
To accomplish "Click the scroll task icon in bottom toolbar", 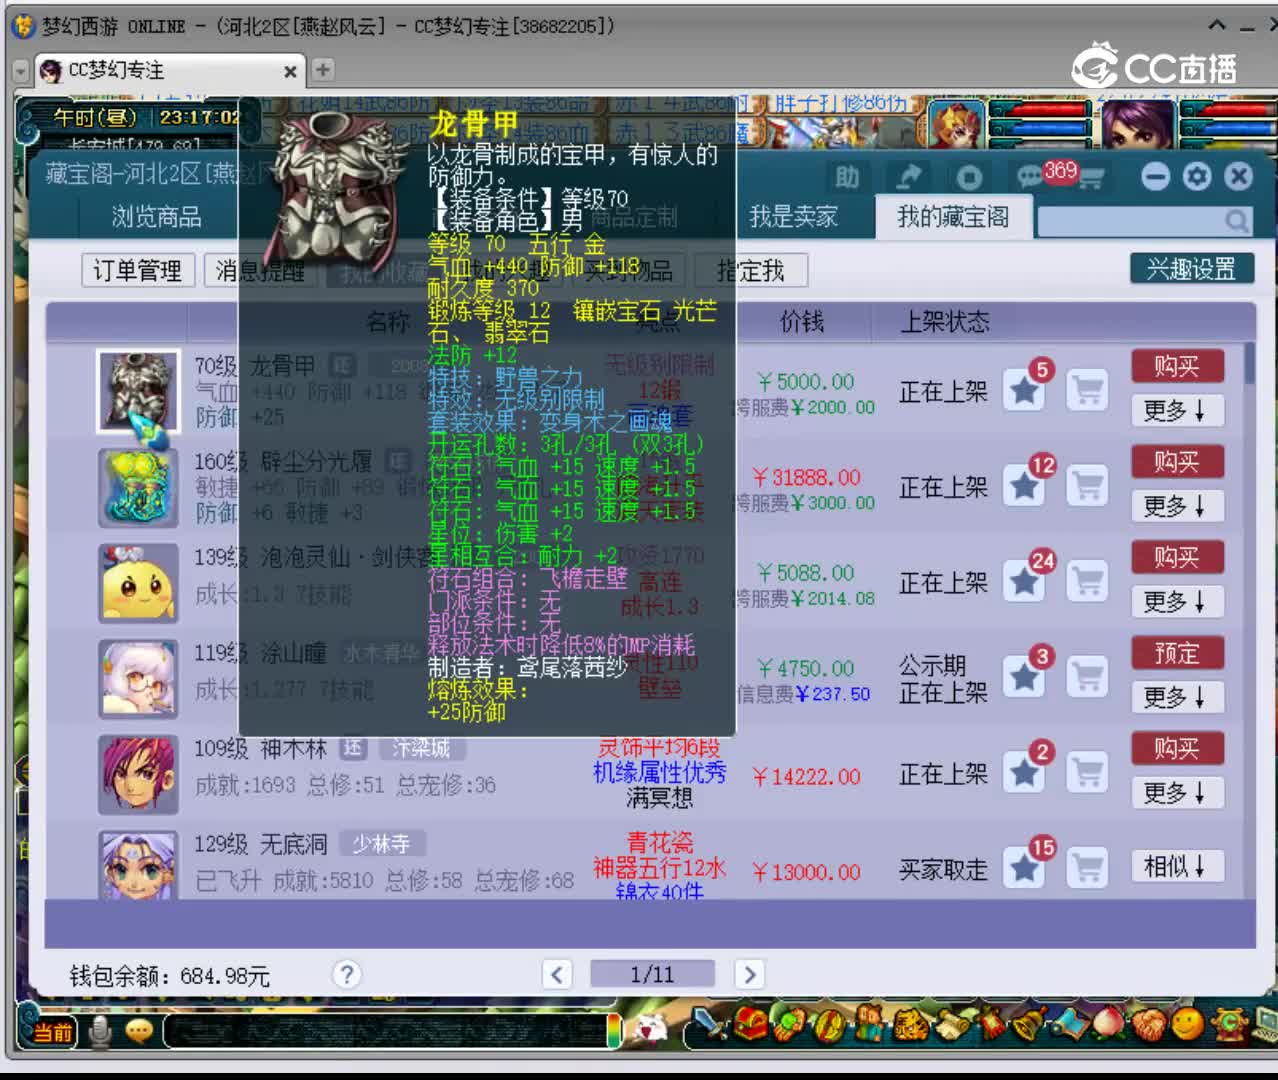I will click(x=952, y=1025).
